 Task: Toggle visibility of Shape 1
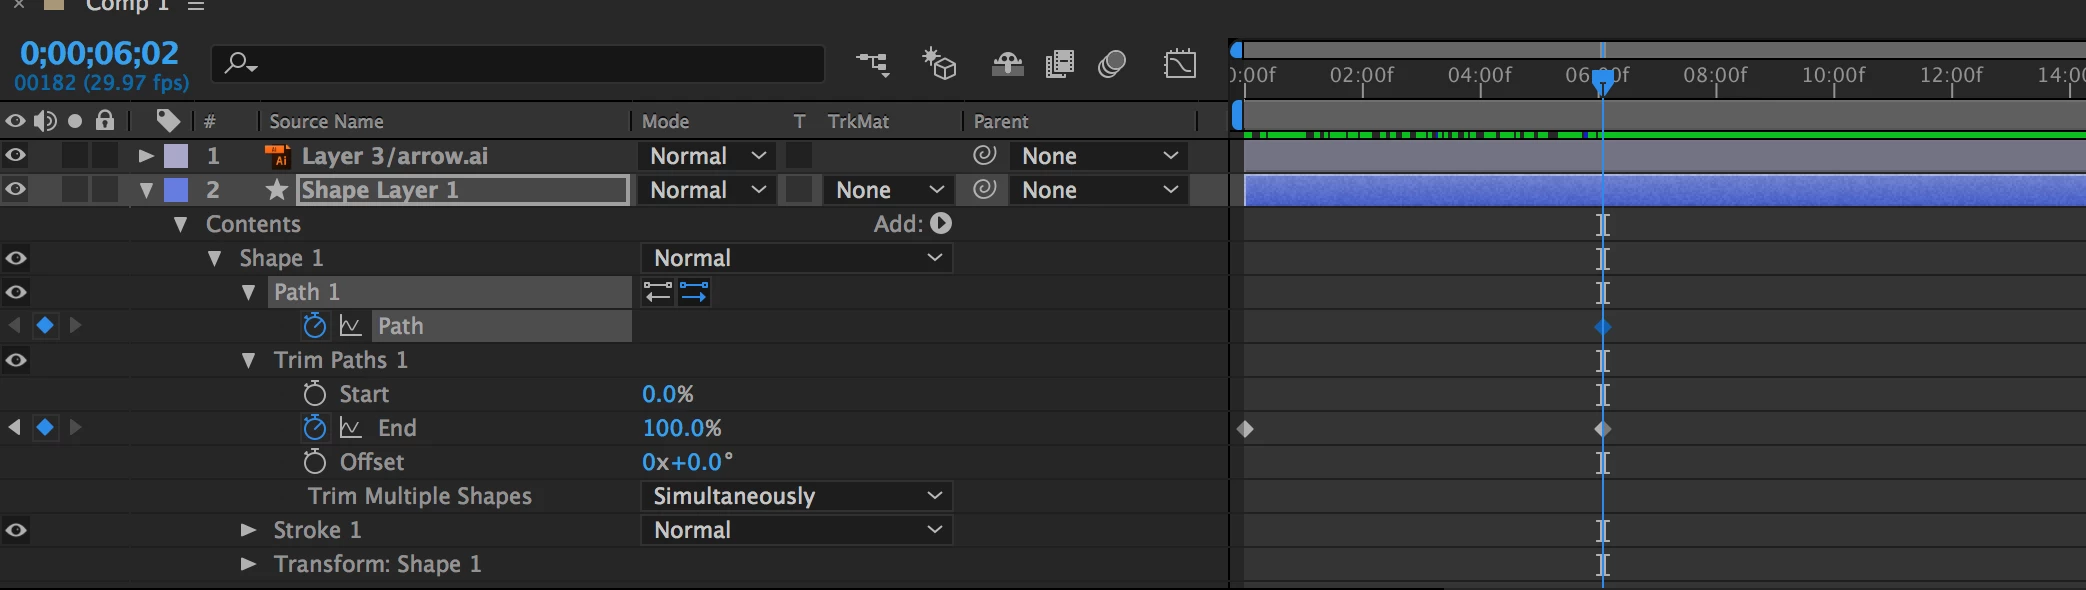tap(16, 258)
